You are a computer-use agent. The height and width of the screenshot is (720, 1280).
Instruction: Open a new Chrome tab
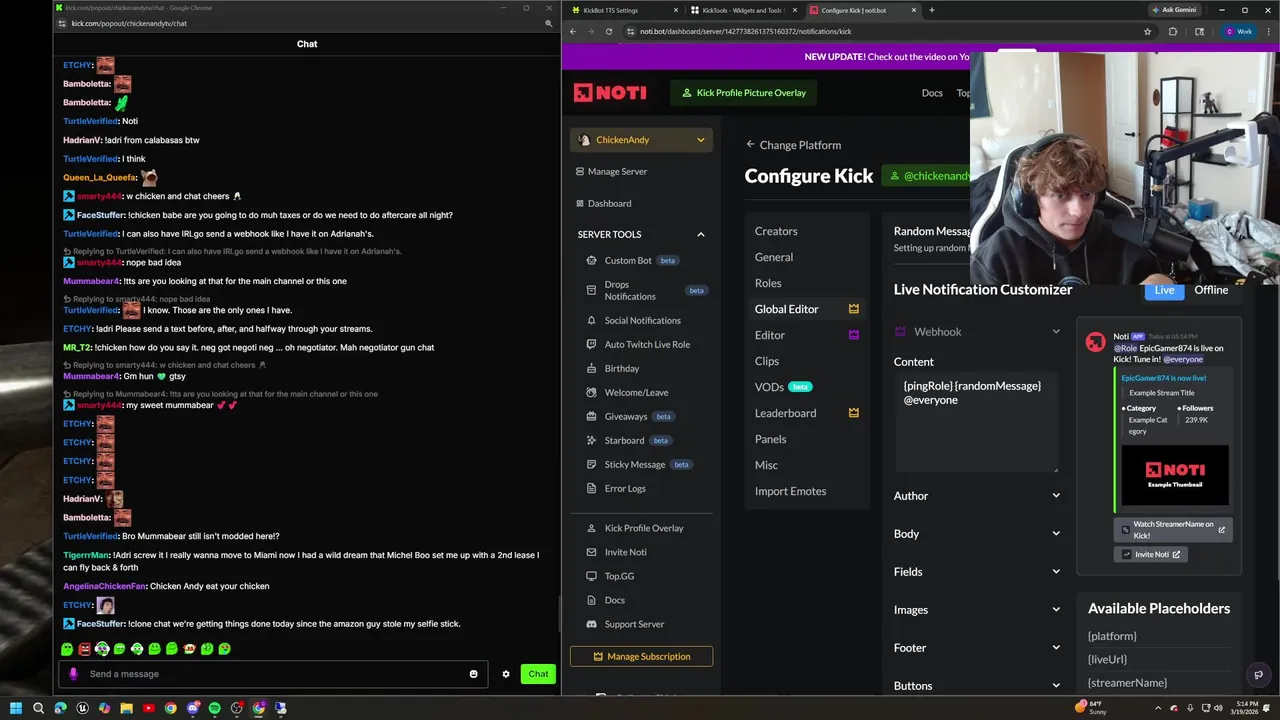[931, 10]
